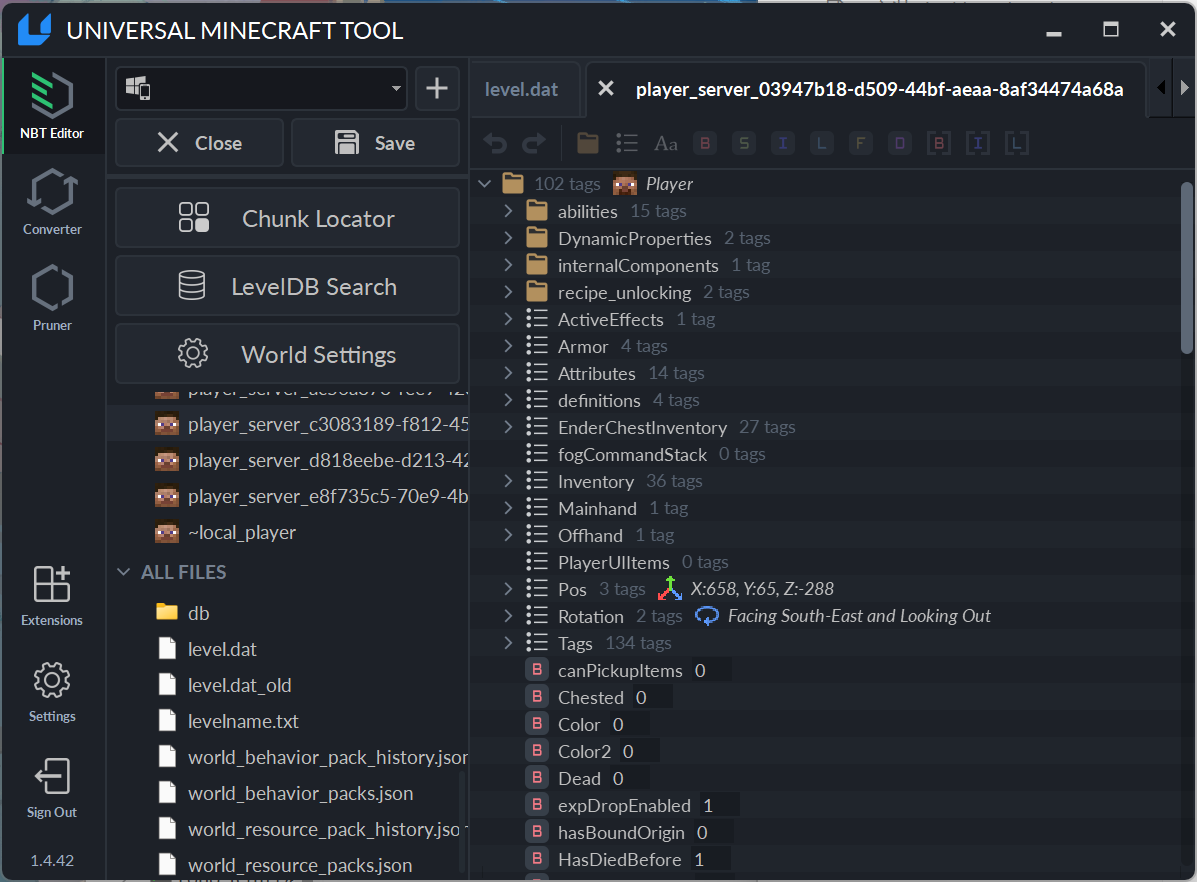Add a long (L) tag
The height and width of the screenshot is (882, 1197).
click(x=821, y=143)
